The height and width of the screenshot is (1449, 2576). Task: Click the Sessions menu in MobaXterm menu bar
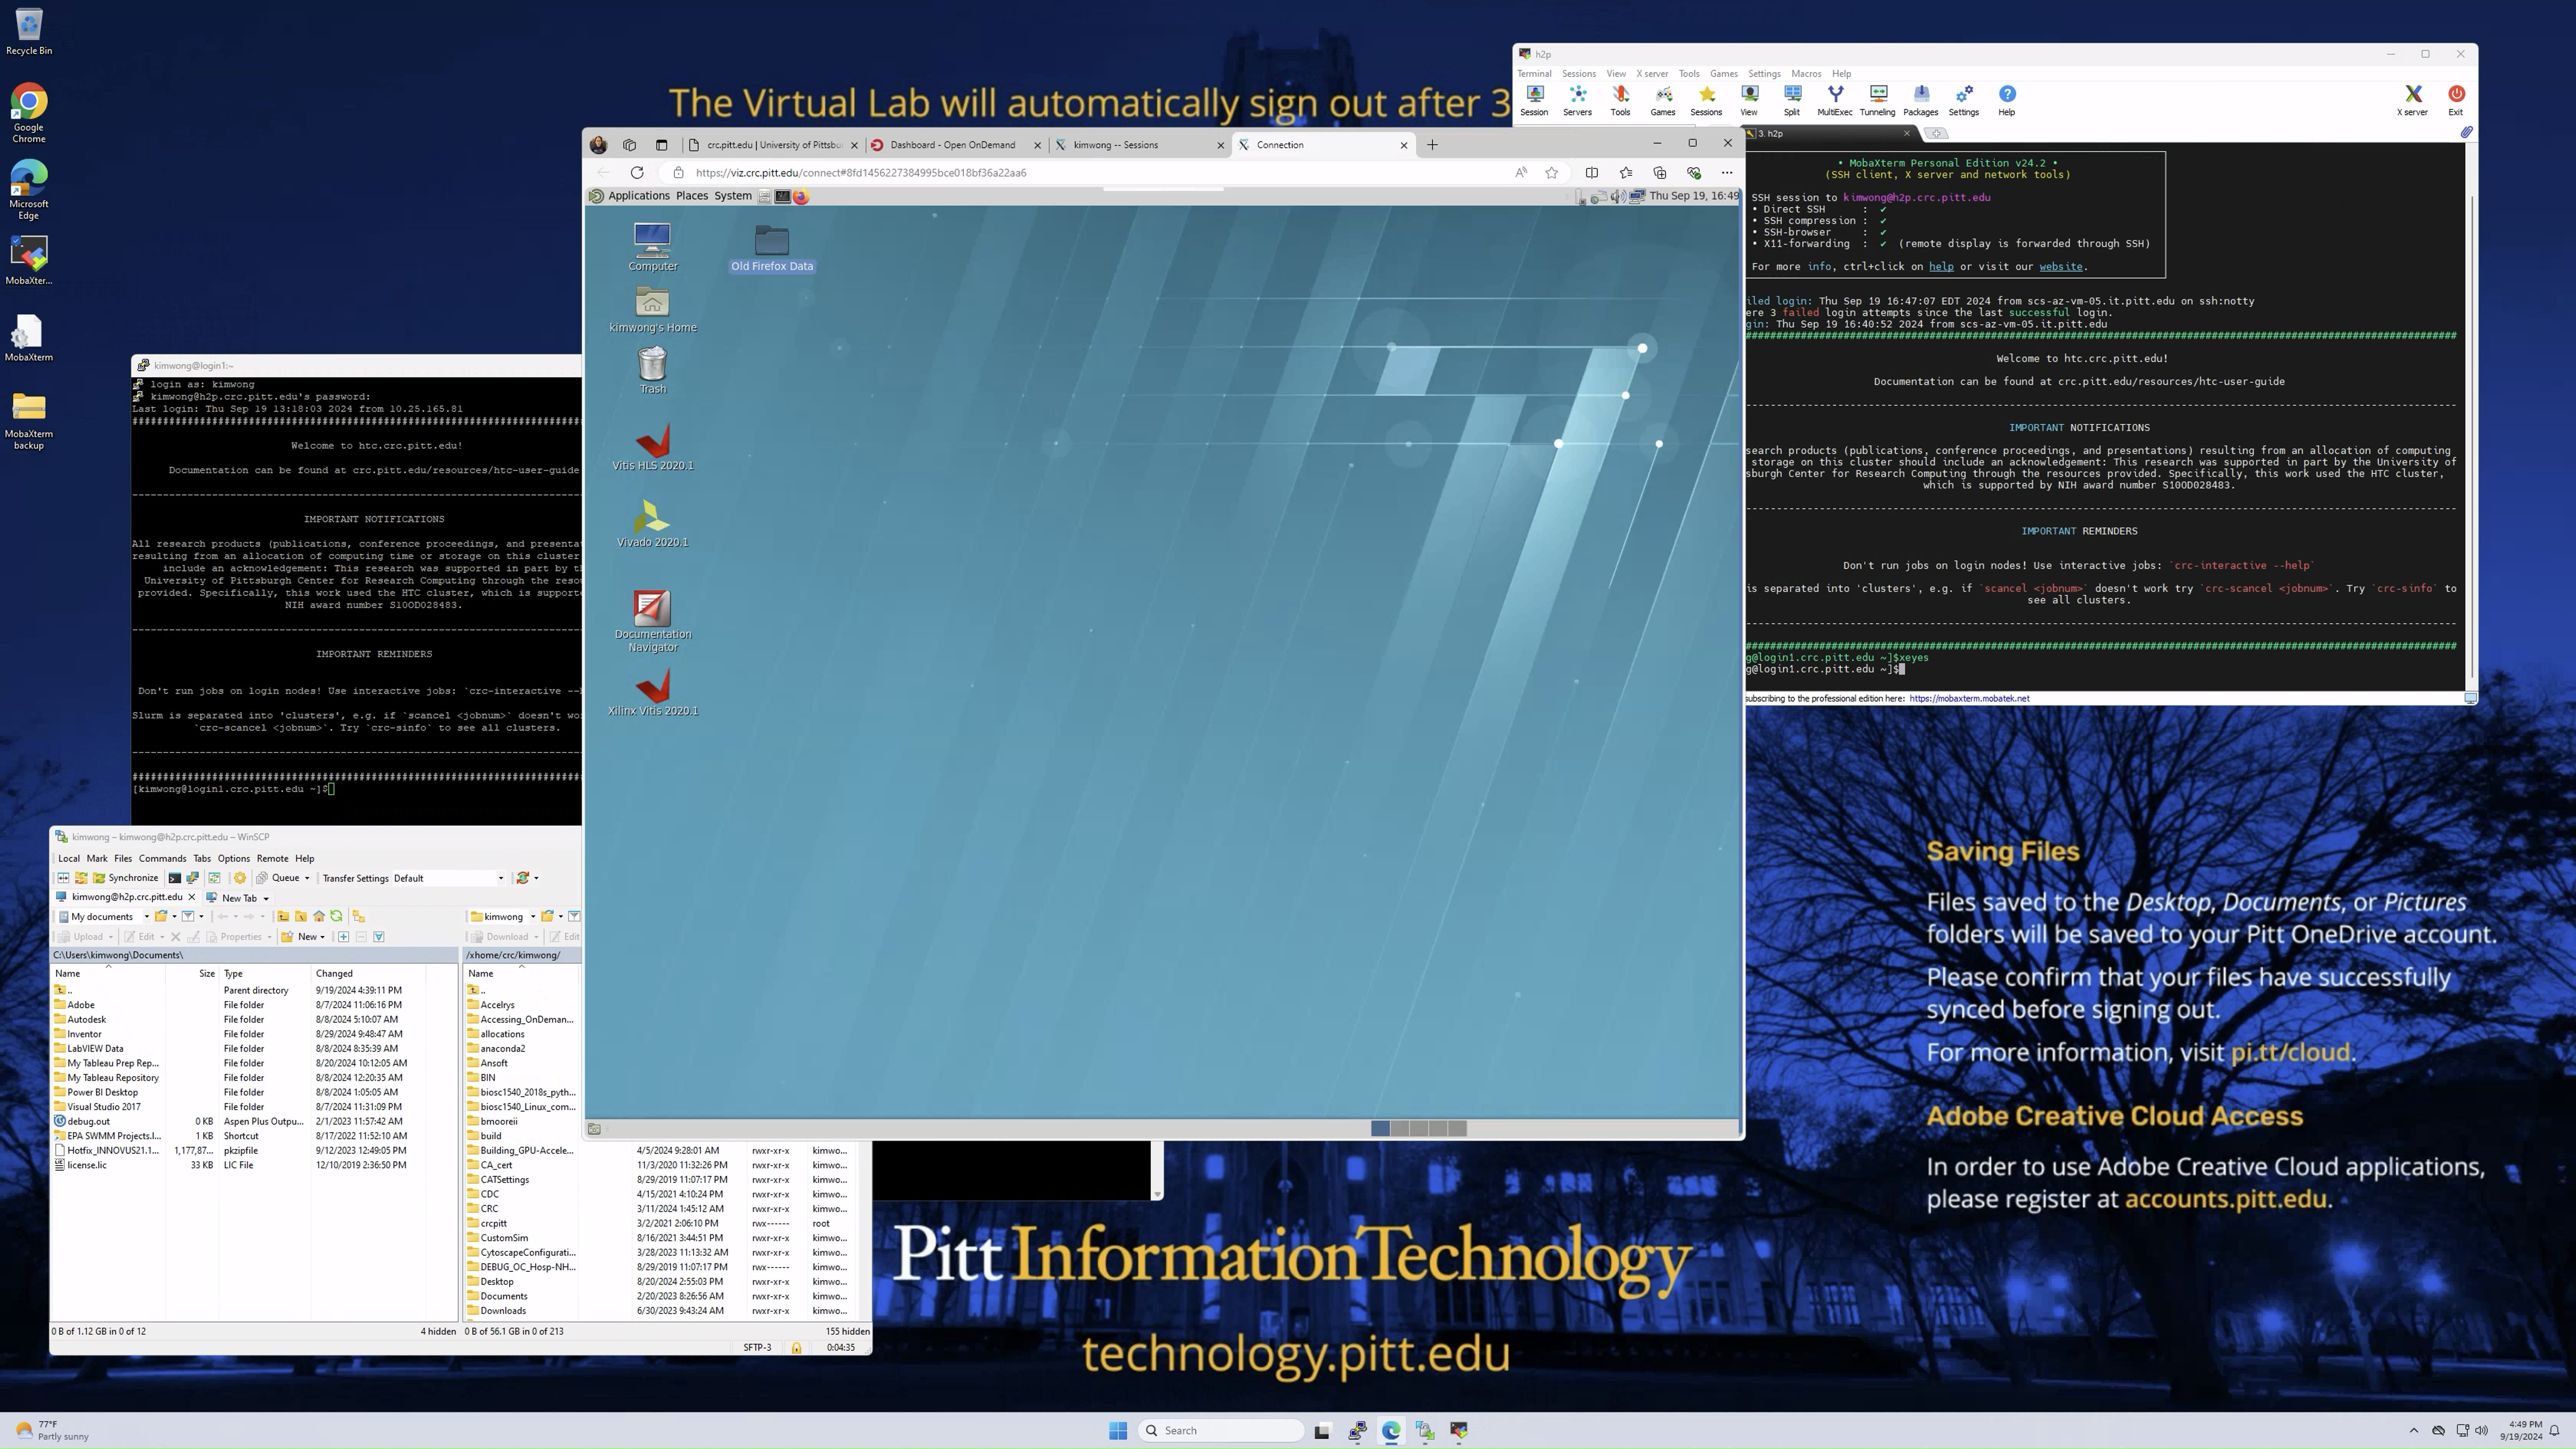click(1580, 72)
